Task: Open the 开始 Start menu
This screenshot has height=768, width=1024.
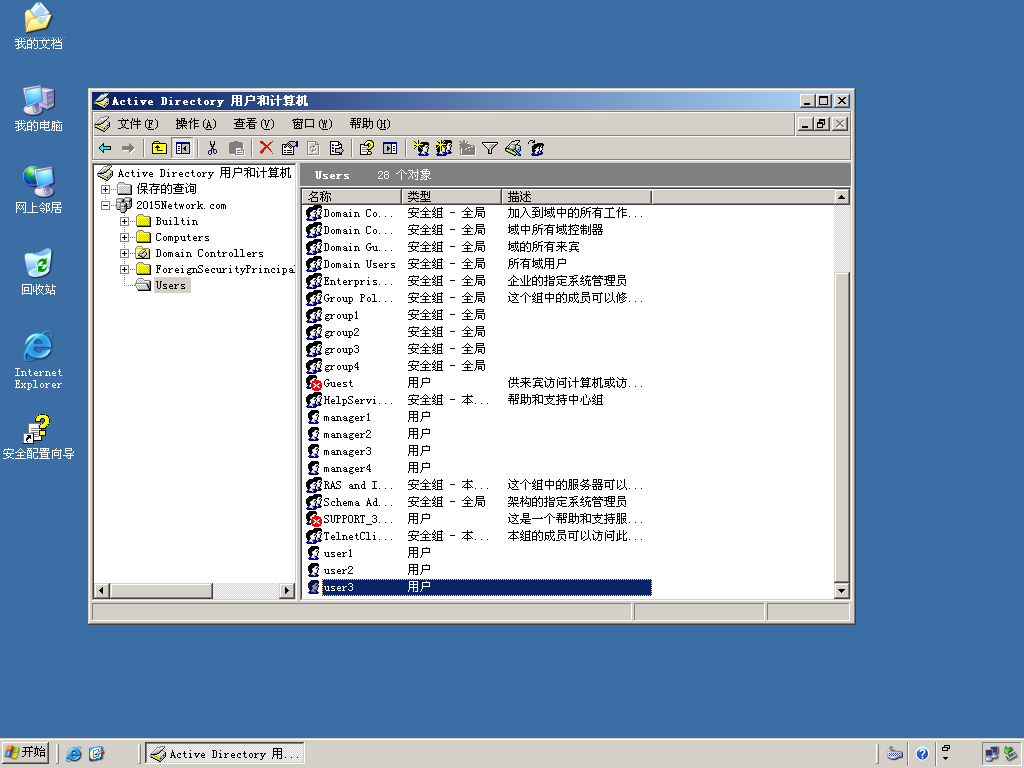Action: pyautogui.click(x=25, y=753)
